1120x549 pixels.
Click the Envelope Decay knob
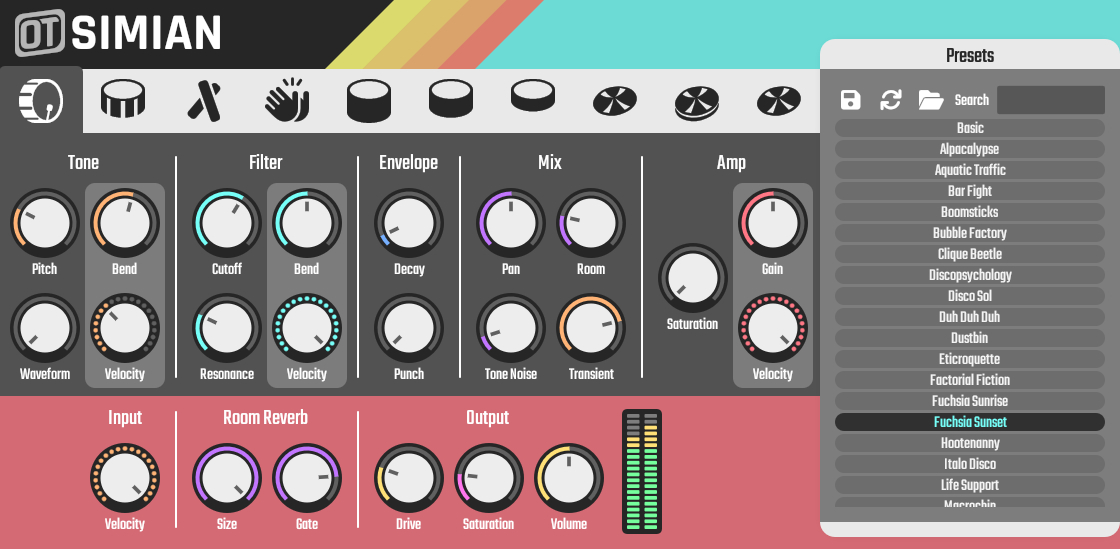pyautogui.click(x=409, y=223)
